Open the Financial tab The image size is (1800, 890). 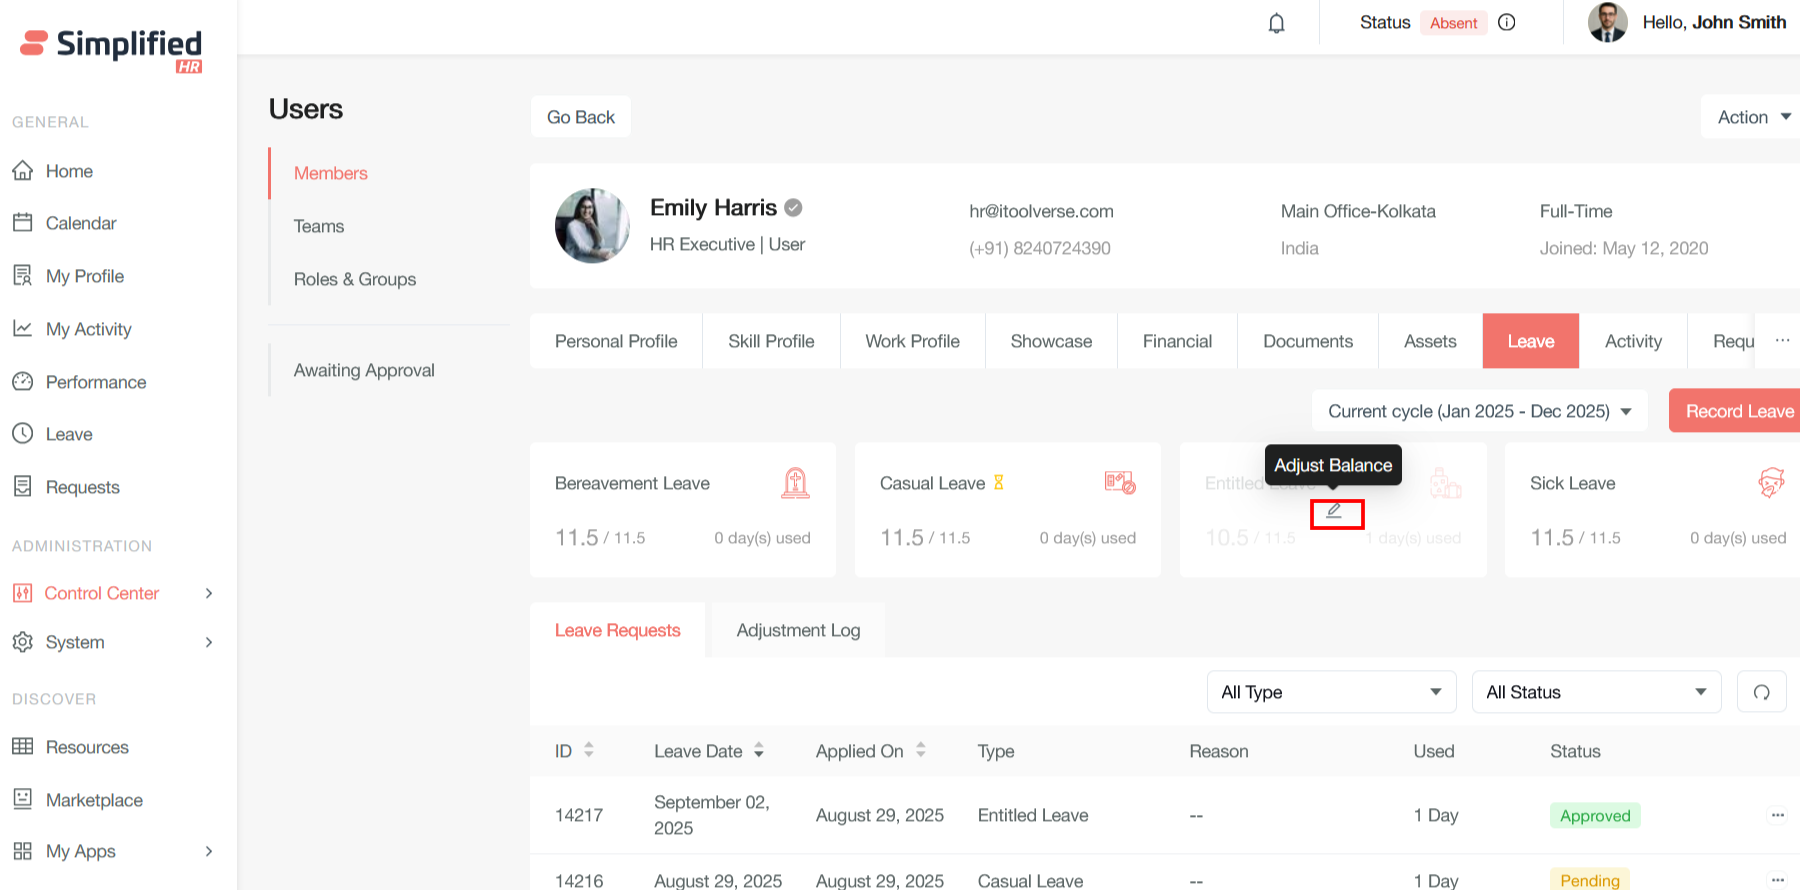coord(1177,341)
